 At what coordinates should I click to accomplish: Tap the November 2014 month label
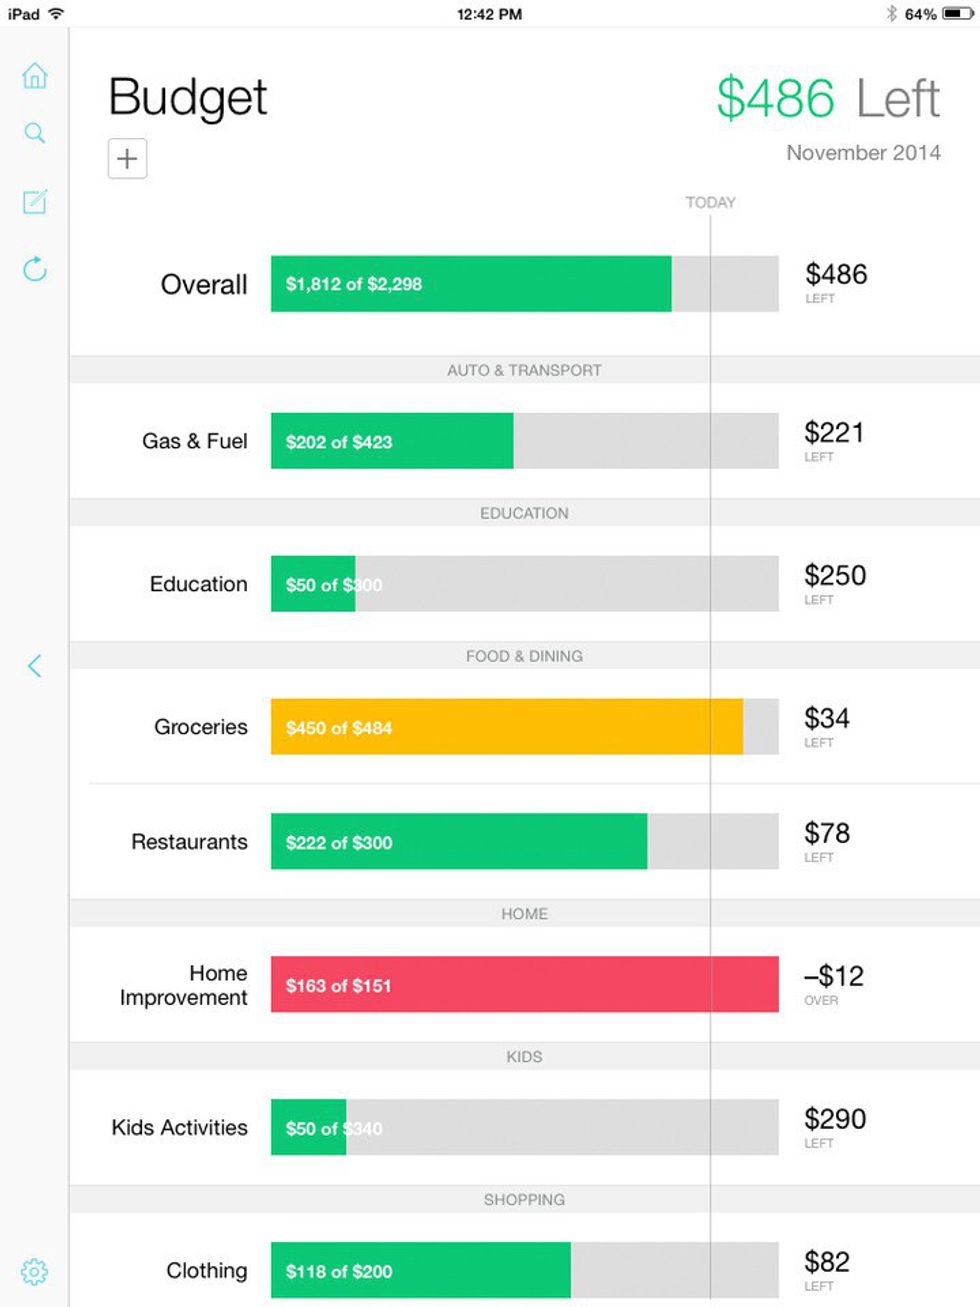pyautogui.click(x=863, y=153)
